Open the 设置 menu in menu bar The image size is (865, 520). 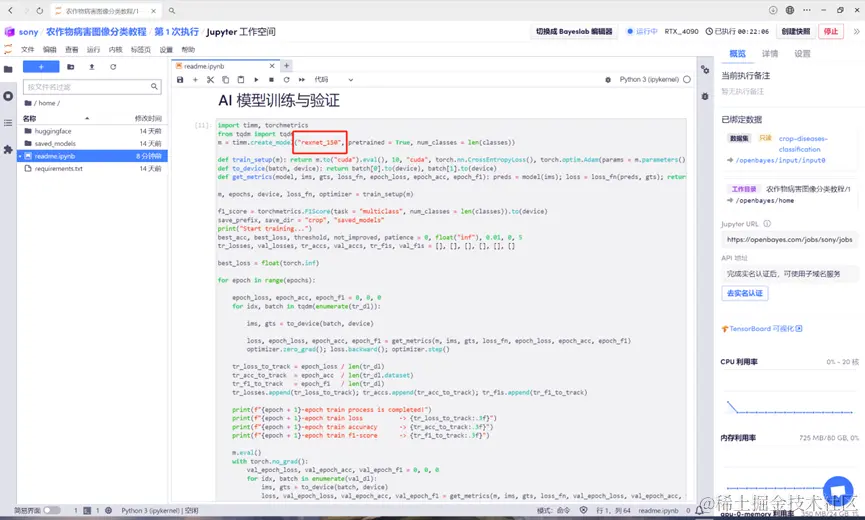(166, 50)
